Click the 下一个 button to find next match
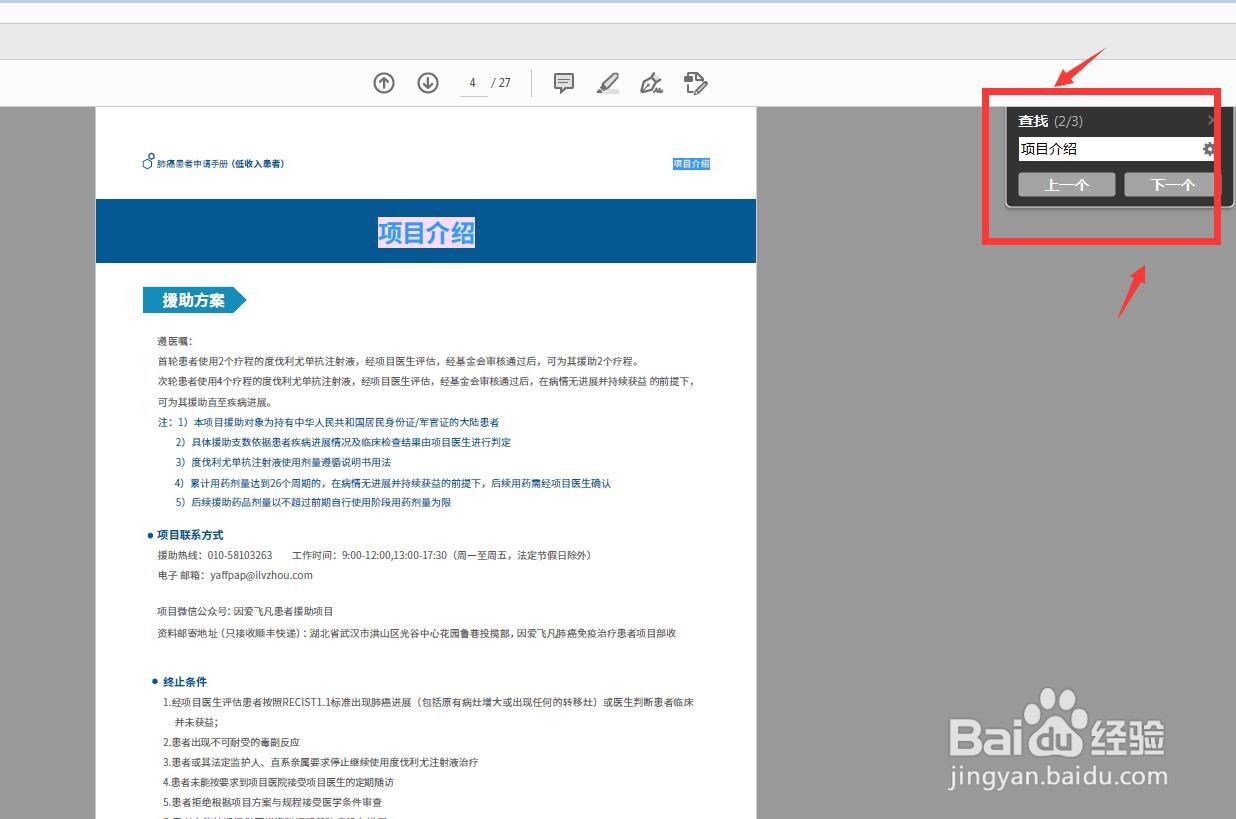Viewport: 1236px width, 819px height. pos(1171,184)
